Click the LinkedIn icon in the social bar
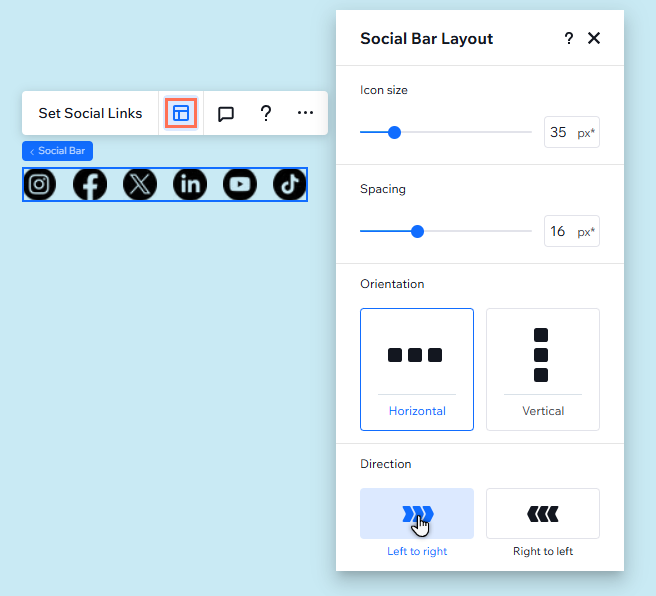This screenshot has width=656, height=596. [190, 184]
